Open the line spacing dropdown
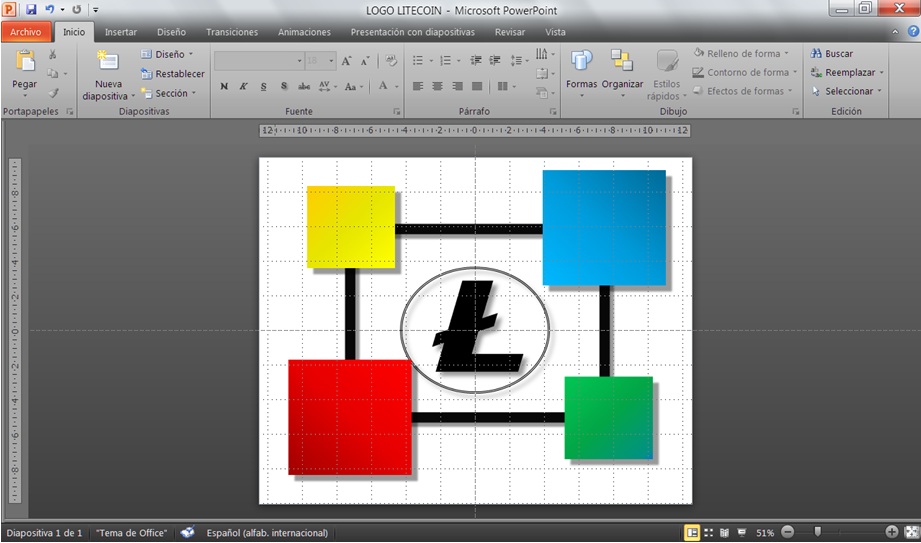The image size is (921, 543). 519,60
